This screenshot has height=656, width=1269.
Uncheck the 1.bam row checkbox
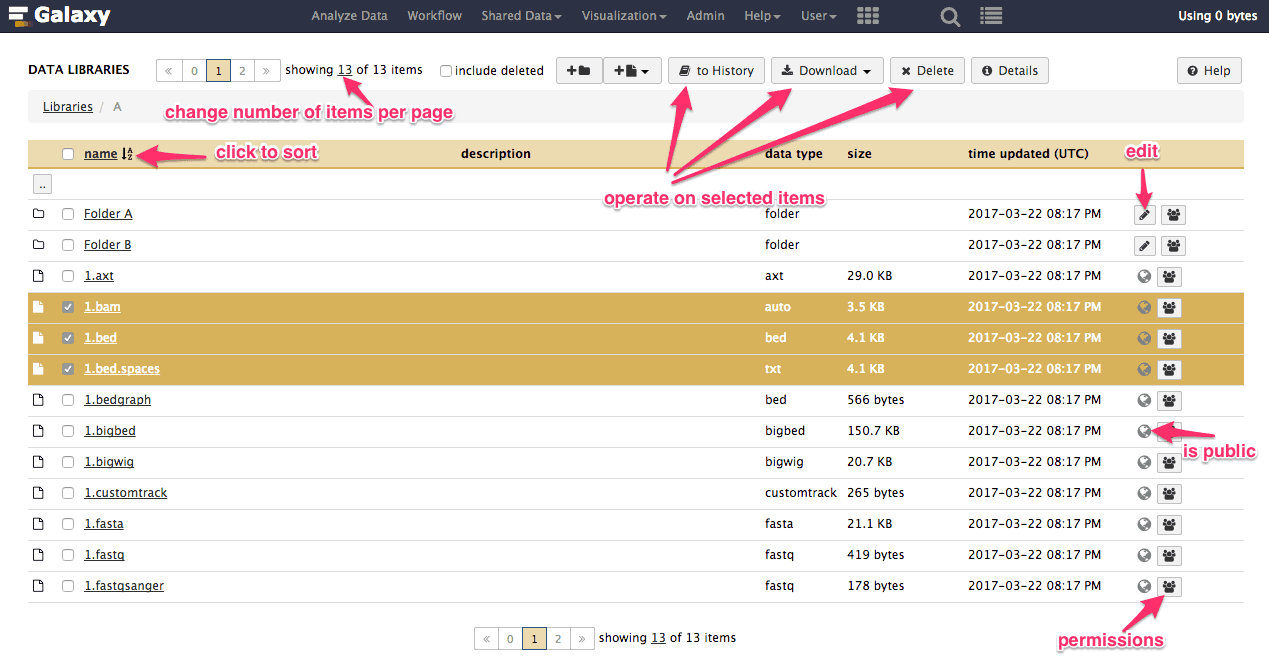click(68, 308)
